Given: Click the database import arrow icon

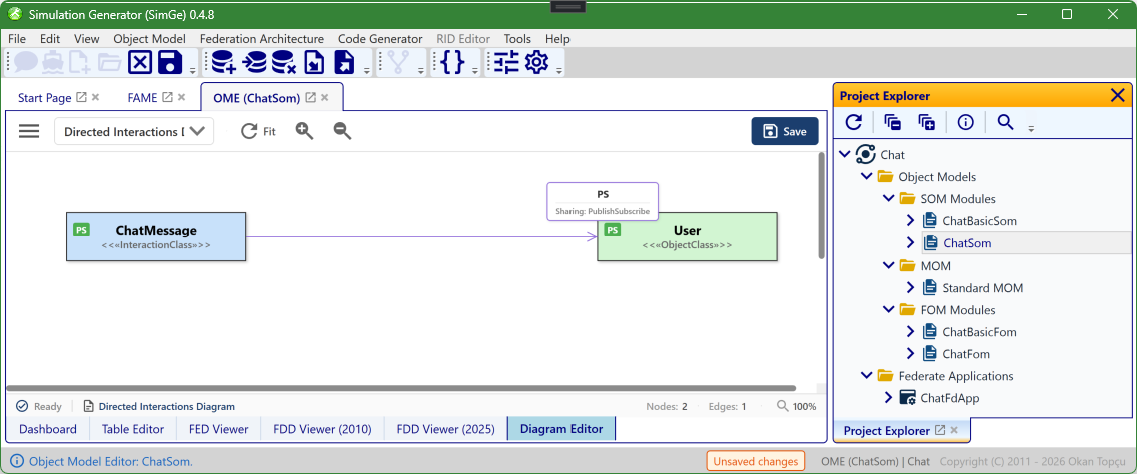Looking at the screenshot, I should 254,62.
